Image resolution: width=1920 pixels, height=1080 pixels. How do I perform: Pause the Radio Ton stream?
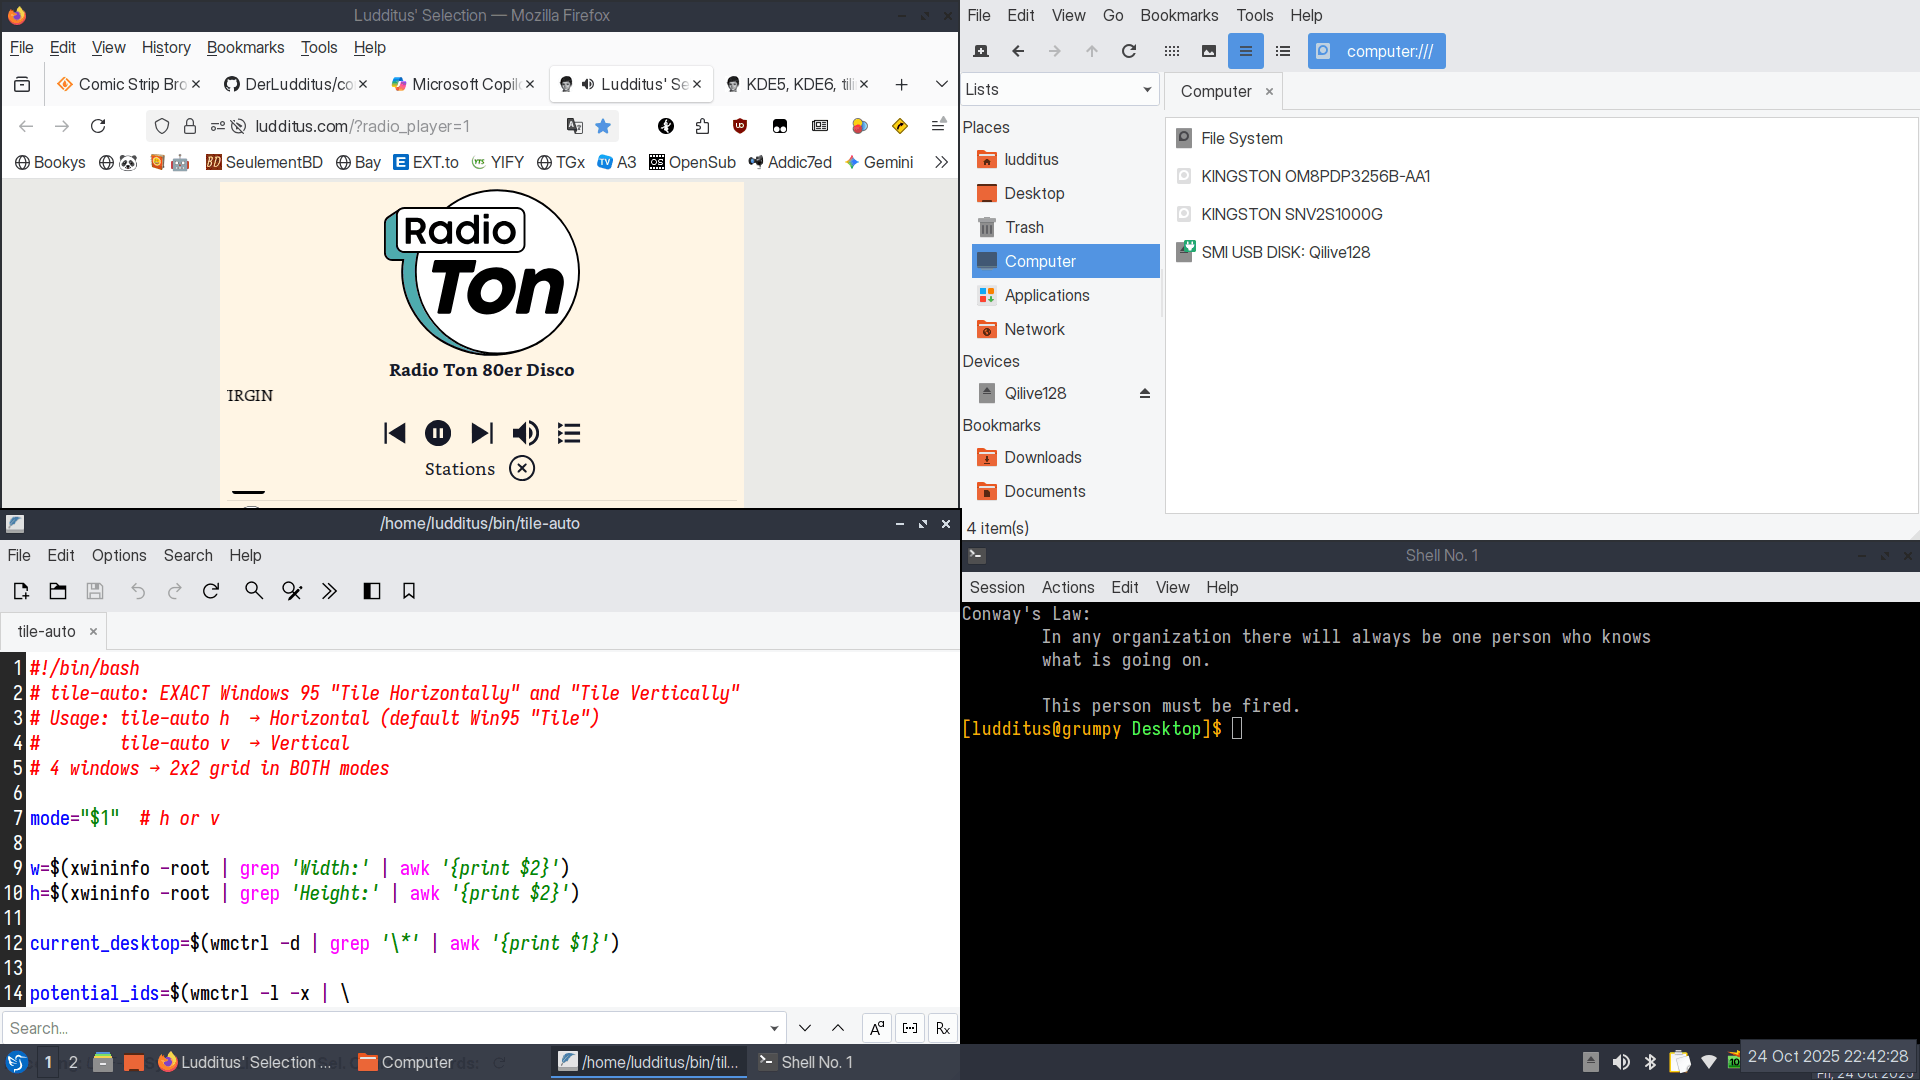[438, 433]
